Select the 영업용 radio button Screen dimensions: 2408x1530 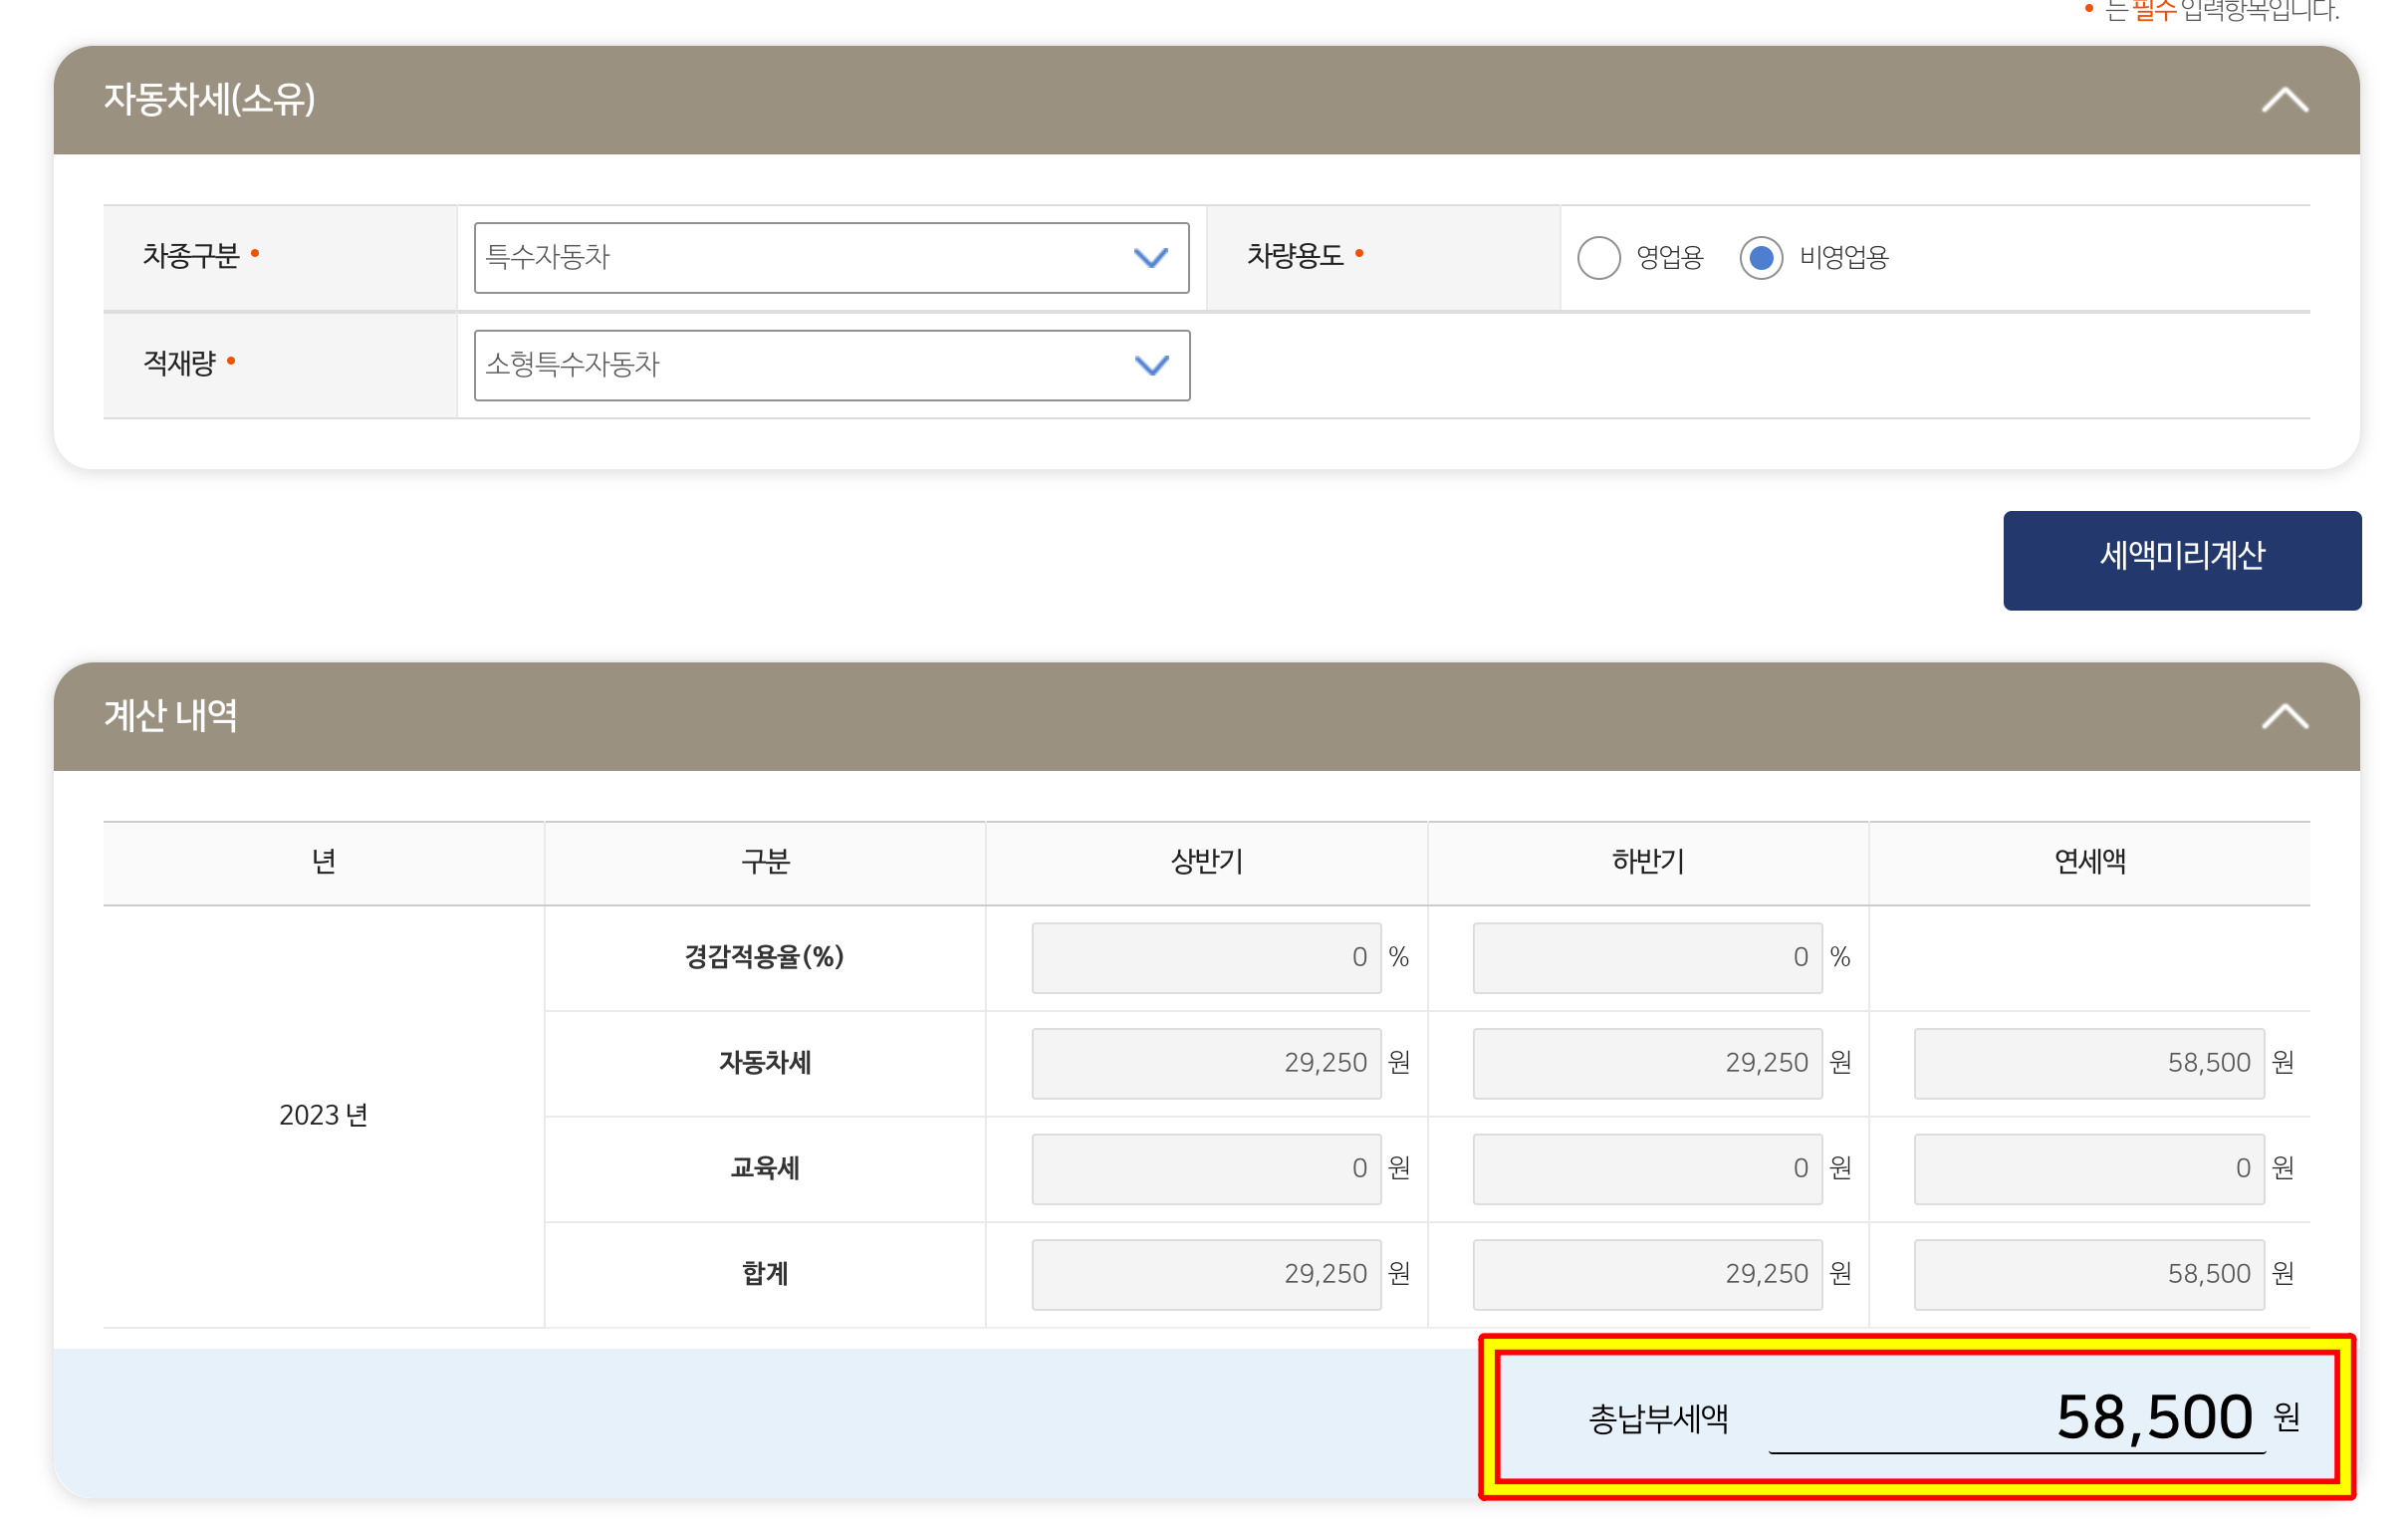tap(1598, 258)
